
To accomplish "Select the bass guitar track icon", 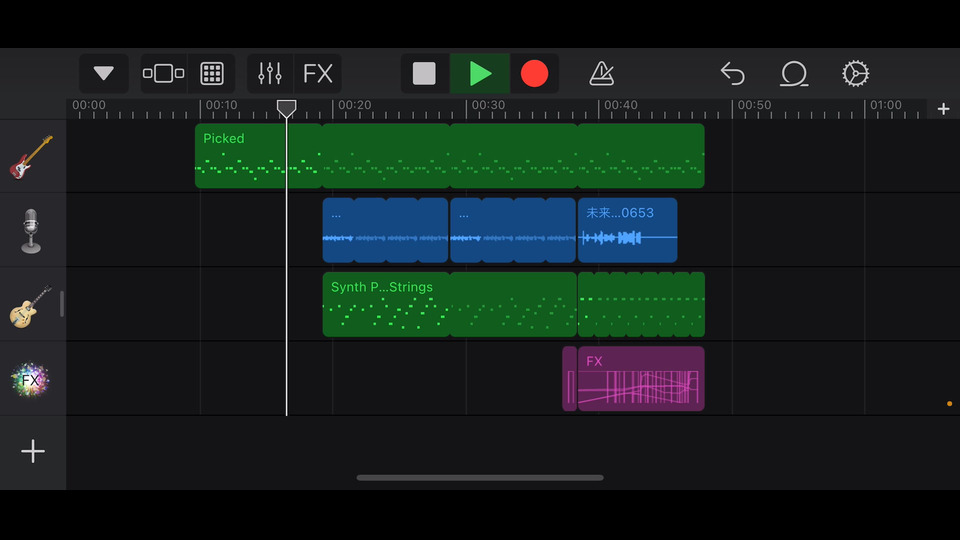I will 32,157.
